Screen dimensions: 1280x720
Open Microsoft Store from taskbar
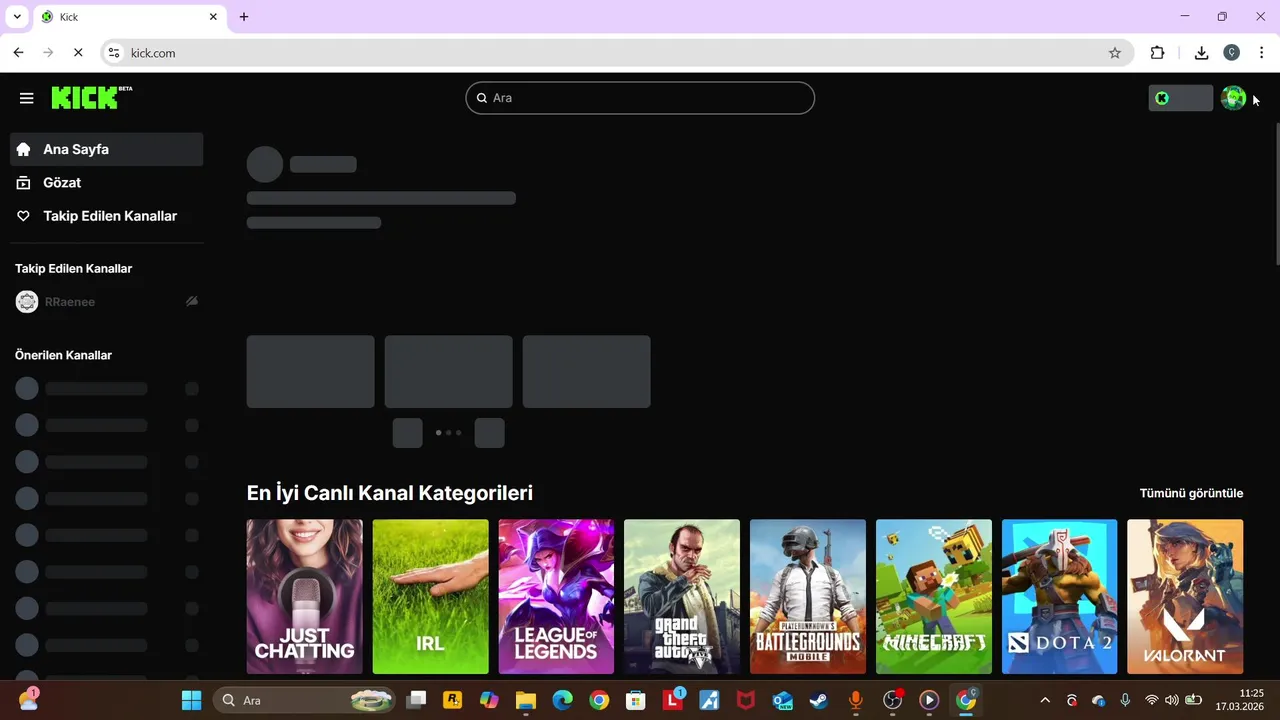click(635, 700)
